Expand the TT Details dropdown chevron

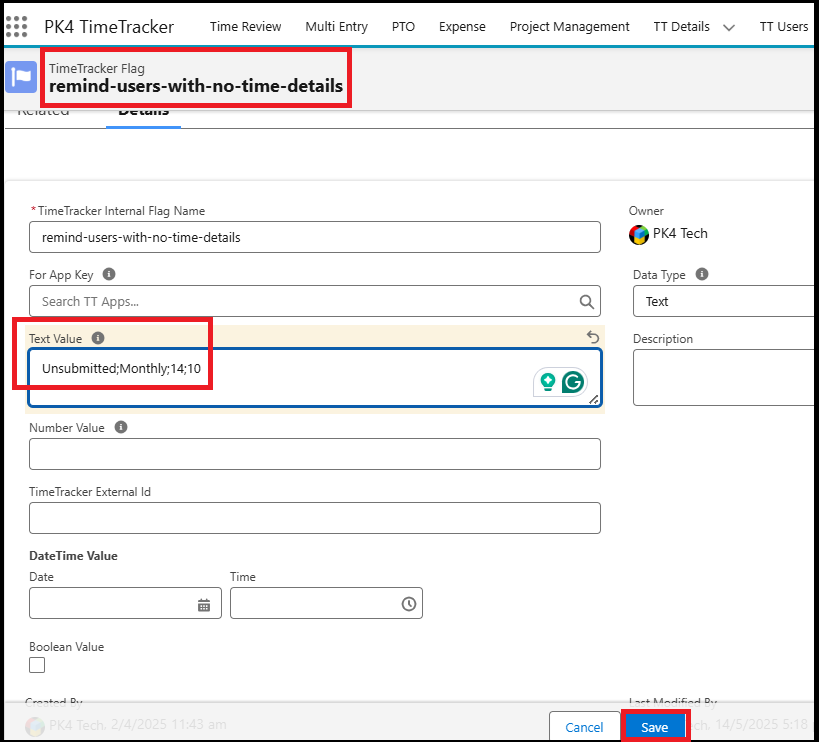tap(729, 28)
